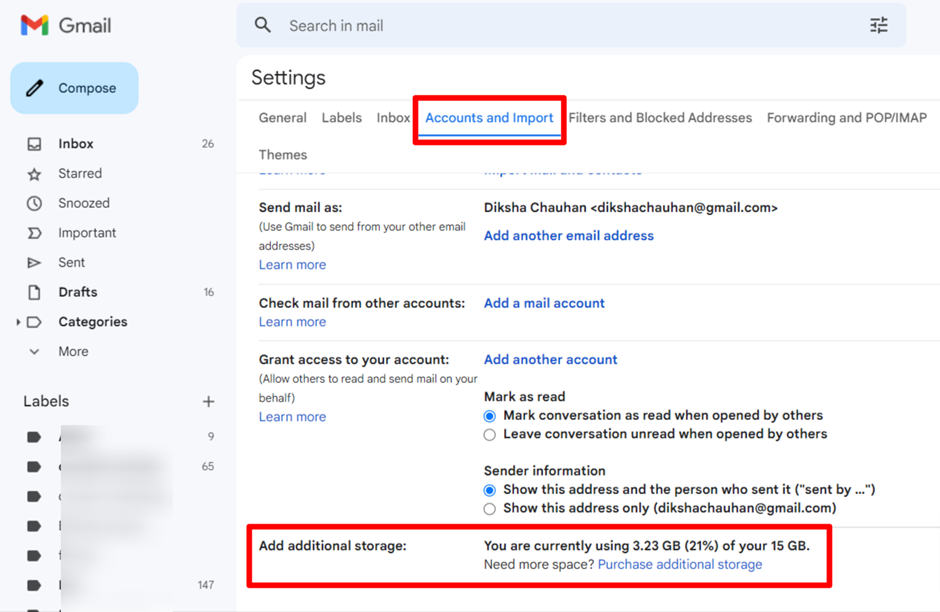Open the Inbox folder
This screenshot has height=612, width=940.
coord(76,144)
